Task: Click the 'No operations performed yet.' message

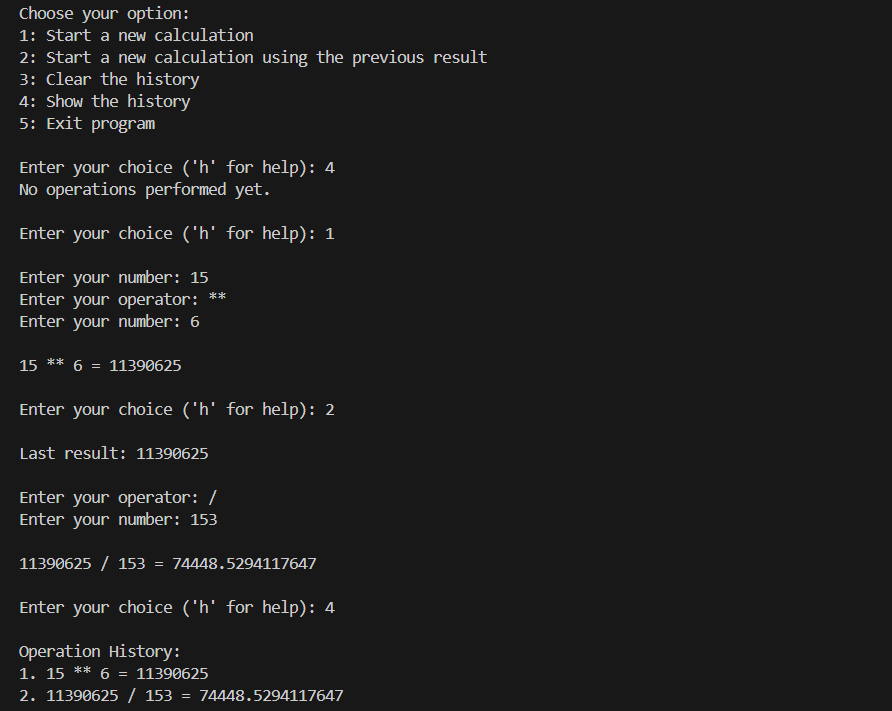Action: tap(145, 190)
